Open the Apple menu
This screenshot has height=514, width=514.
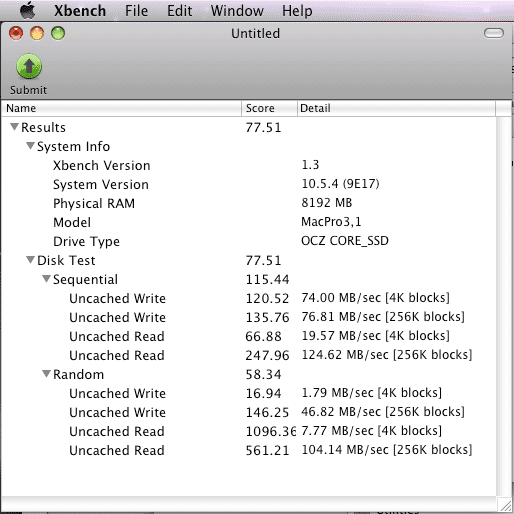click(x=28, y=10)
